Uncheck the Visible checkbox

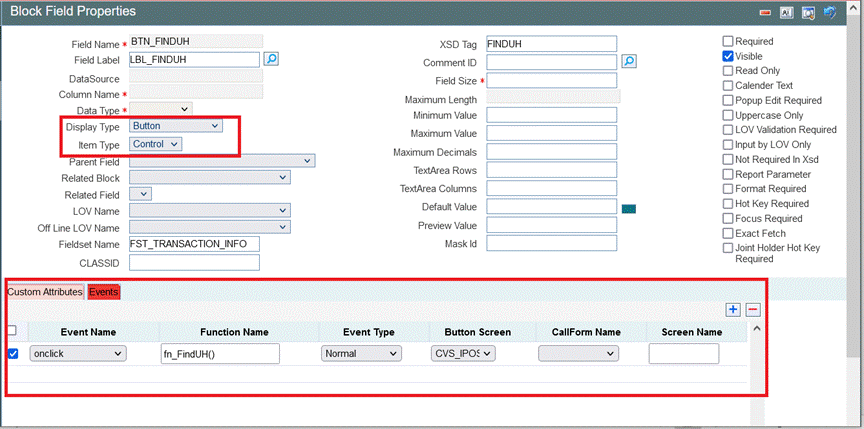click(x=728, y=56)
